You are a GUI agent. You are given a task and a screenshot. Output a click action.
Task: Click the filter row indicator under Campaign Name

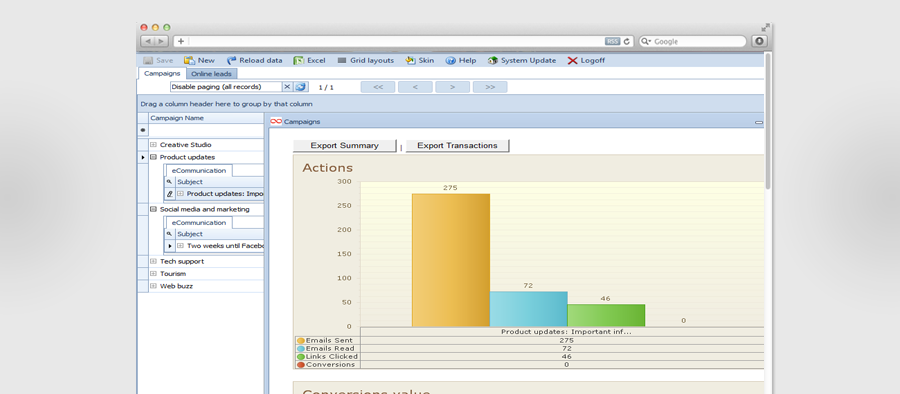point(142,130)
